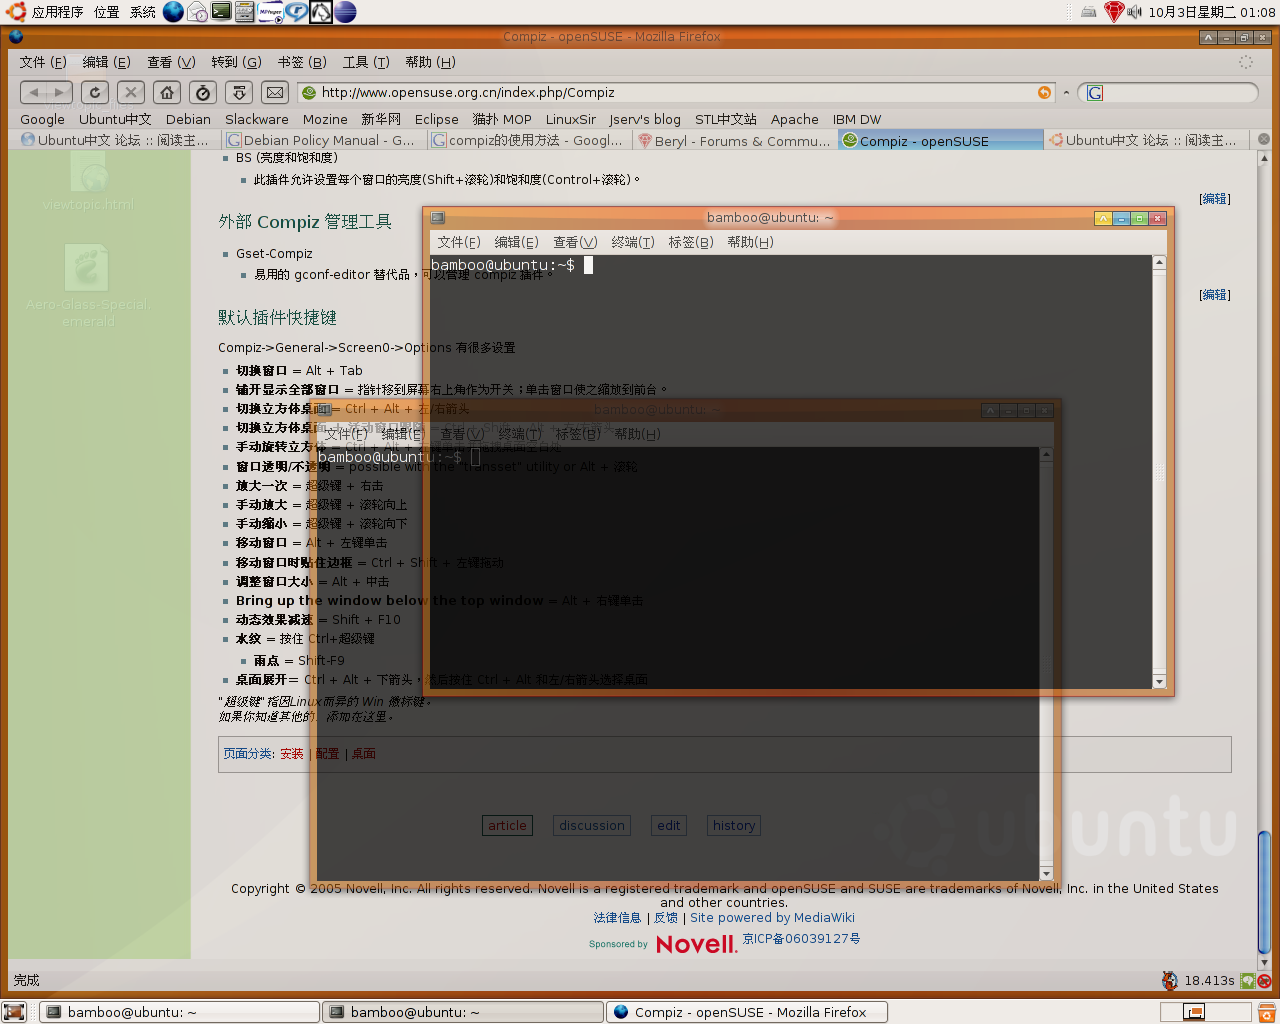The image size is (1280, 1024).
Task: Open the LinuxSir bookmark
Action: [x=571, y=119]
